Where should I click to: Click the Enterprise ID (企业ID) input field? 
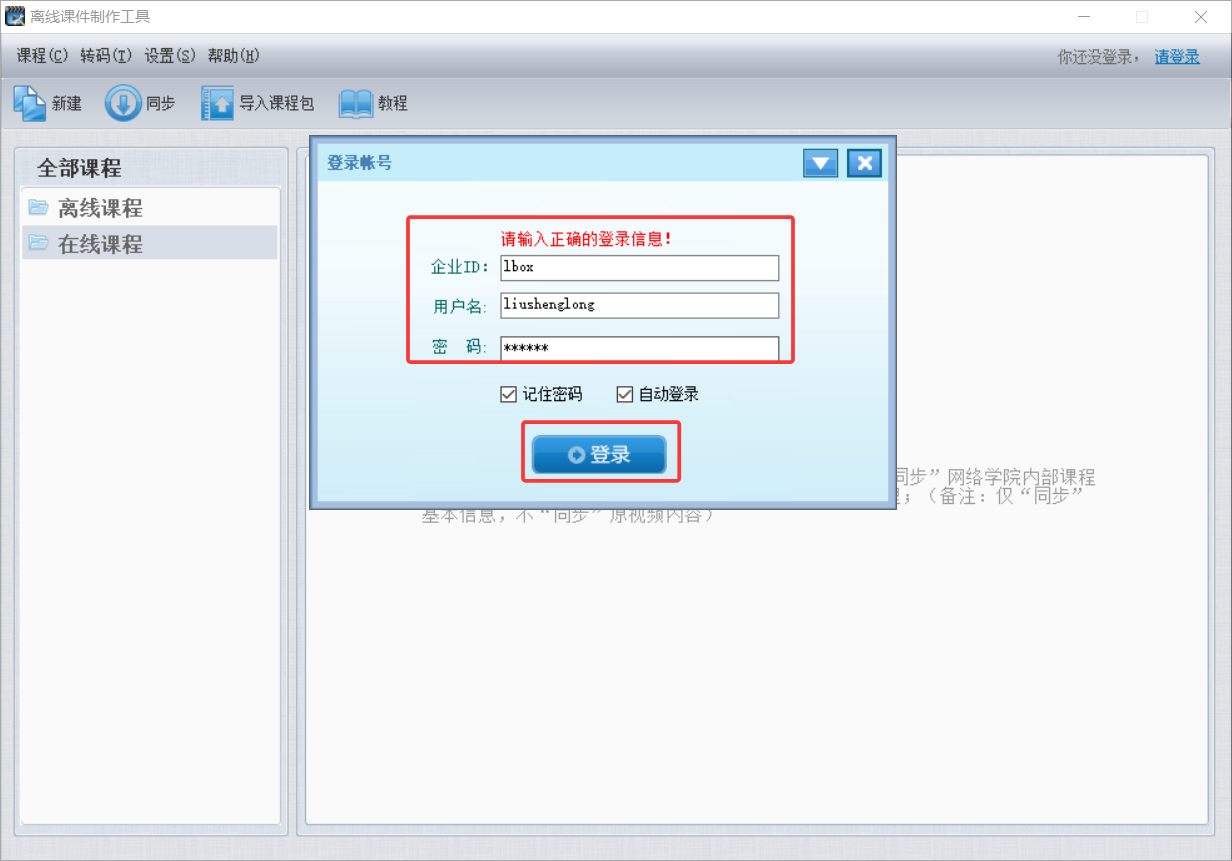[x=639, y=268]
